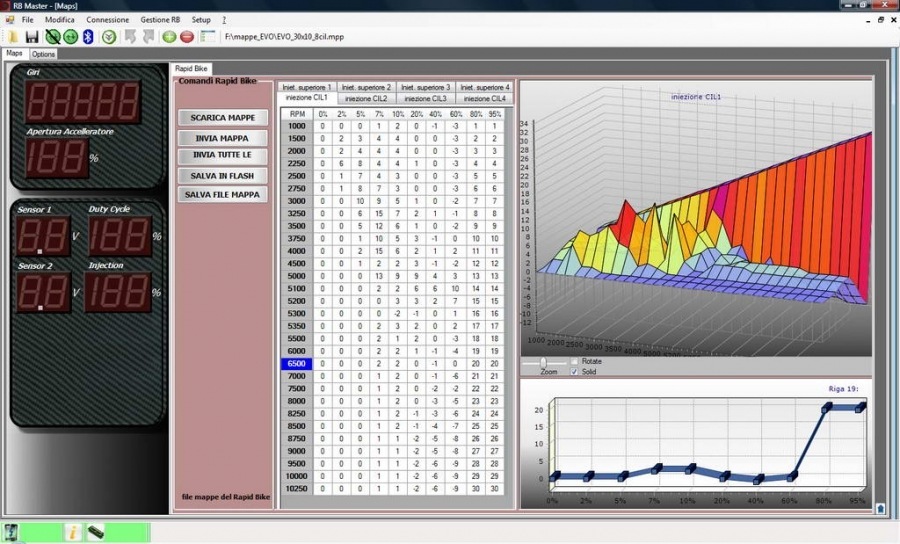Image resolution: width=900 pixels, height=544 pixels.
Task: Click the green download arrows icon
Action: (x=109, y=37)
